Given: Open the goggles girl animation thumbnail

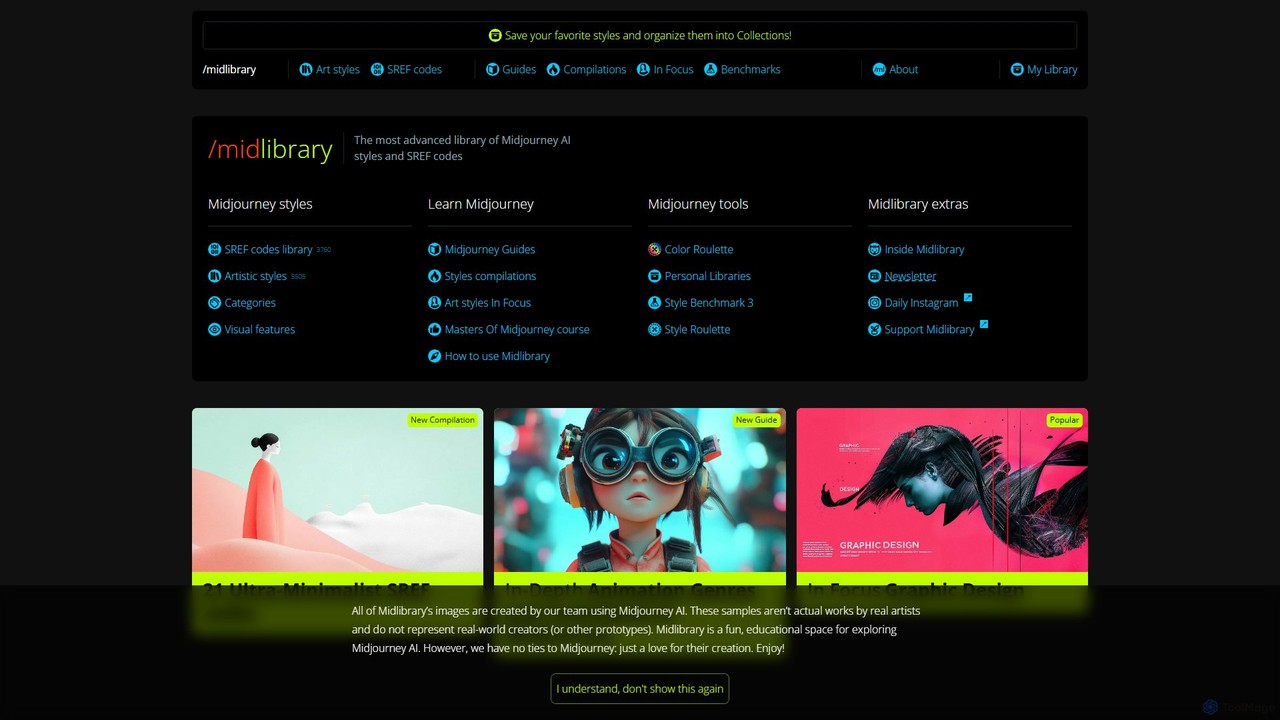Looking at the screenshot, I should [640, 490].
